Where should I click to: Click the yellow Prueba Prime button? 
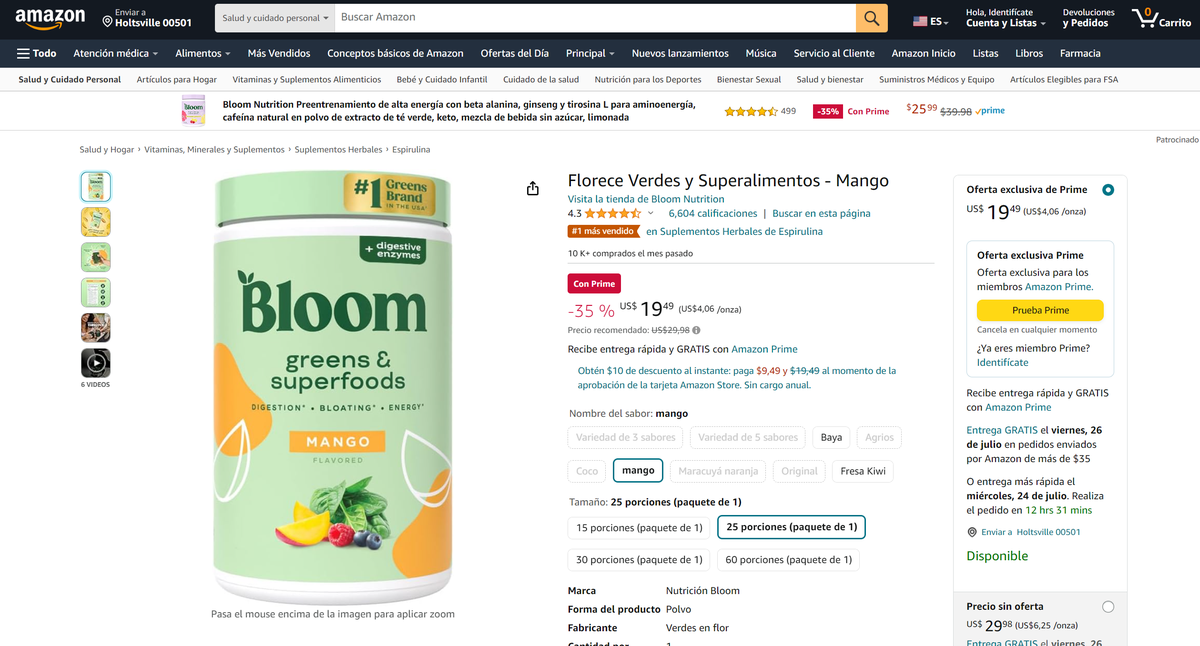tap(1040, 311)
